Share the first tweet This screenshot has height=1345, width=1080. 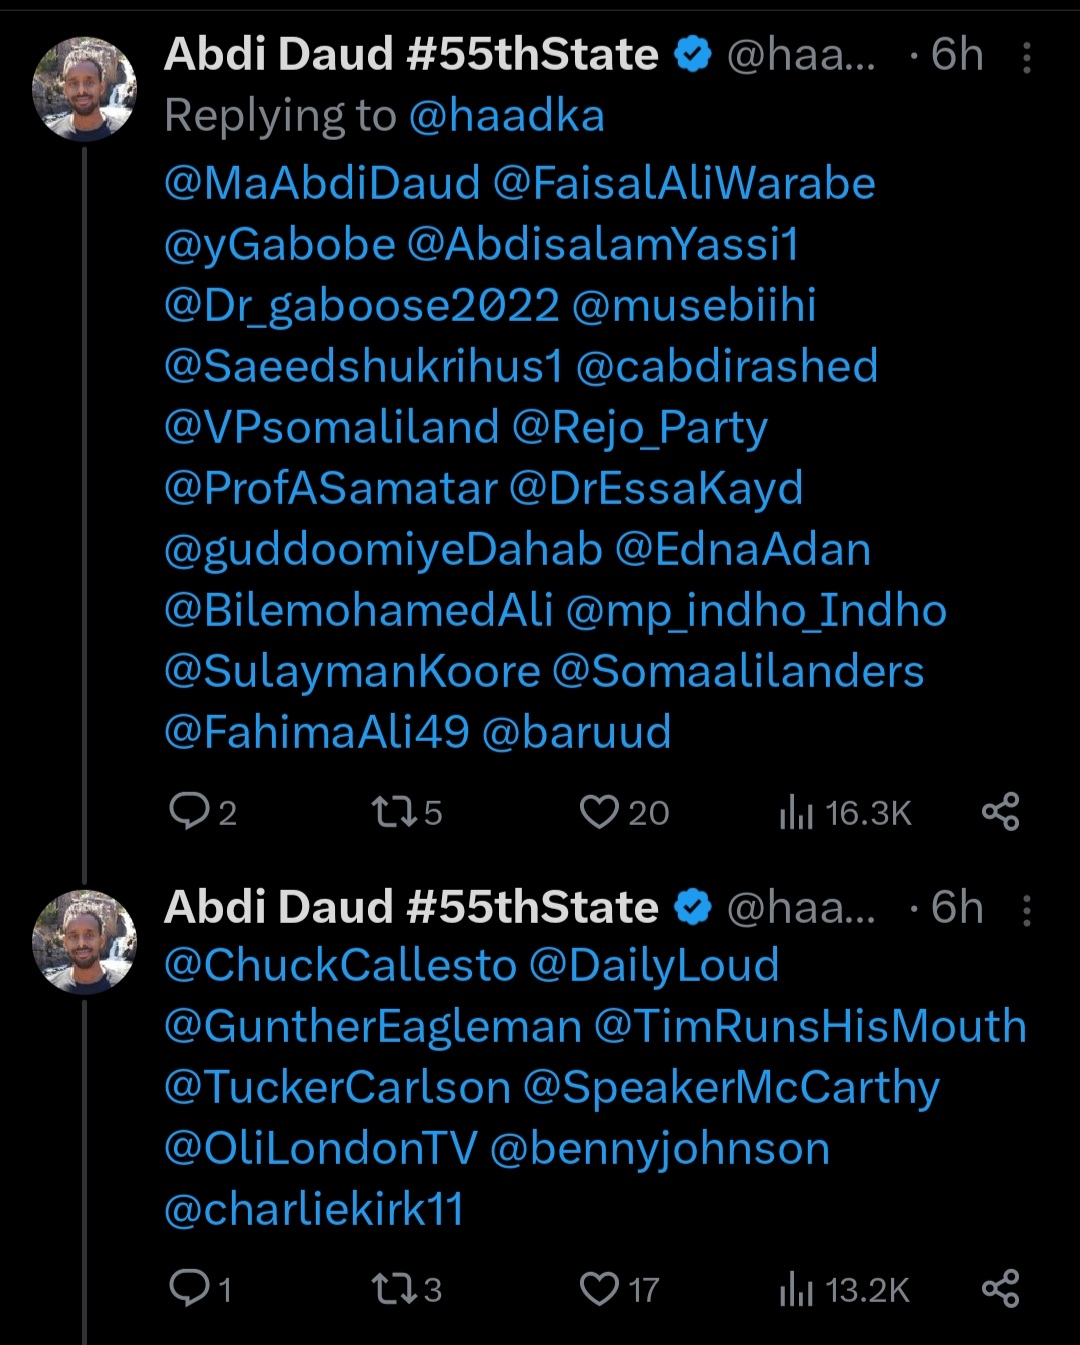tap(1000, 811)
